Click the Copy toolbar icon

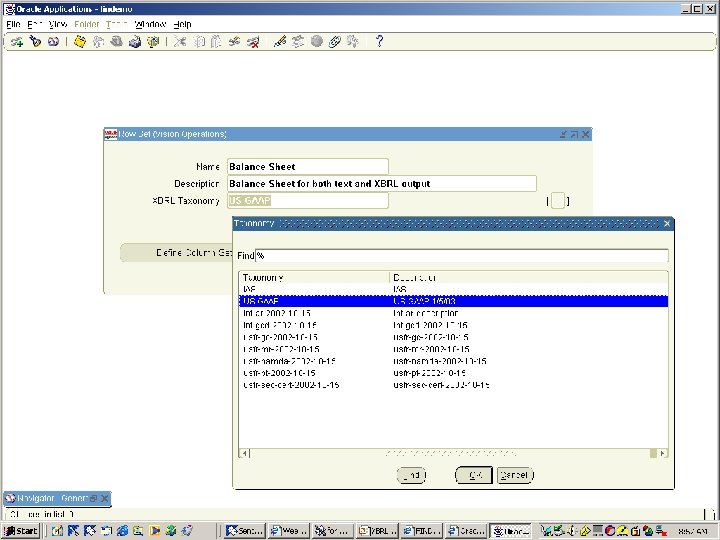[x=198, y=42]
